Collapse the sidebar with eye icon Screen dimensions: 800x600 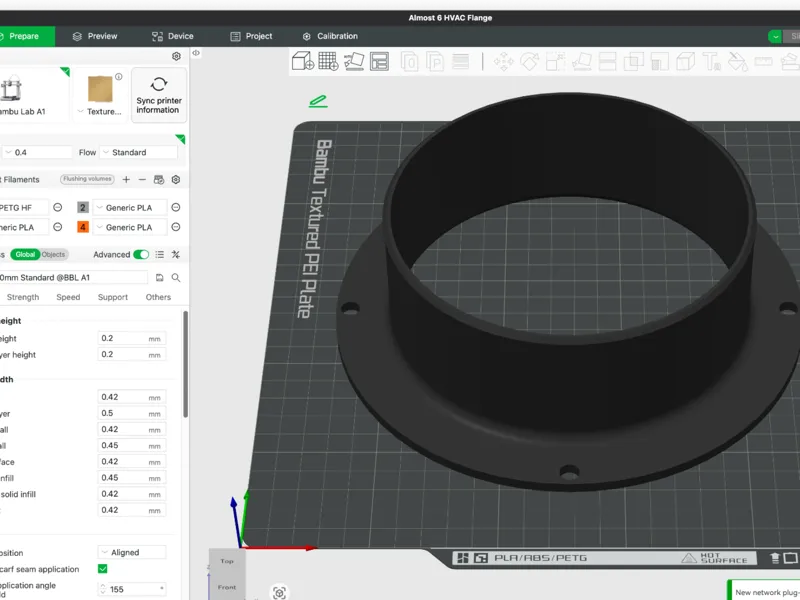point(196,53)
